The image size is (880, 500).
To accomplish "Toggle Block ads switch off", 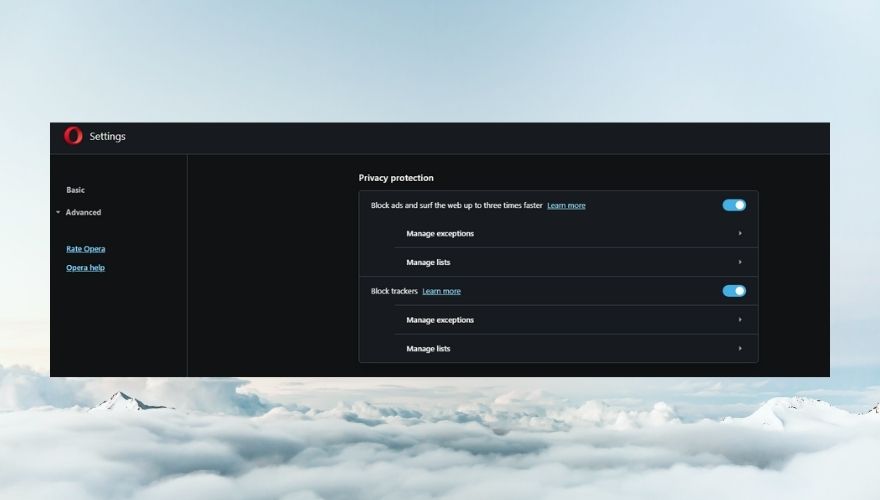I will [734, 205].
